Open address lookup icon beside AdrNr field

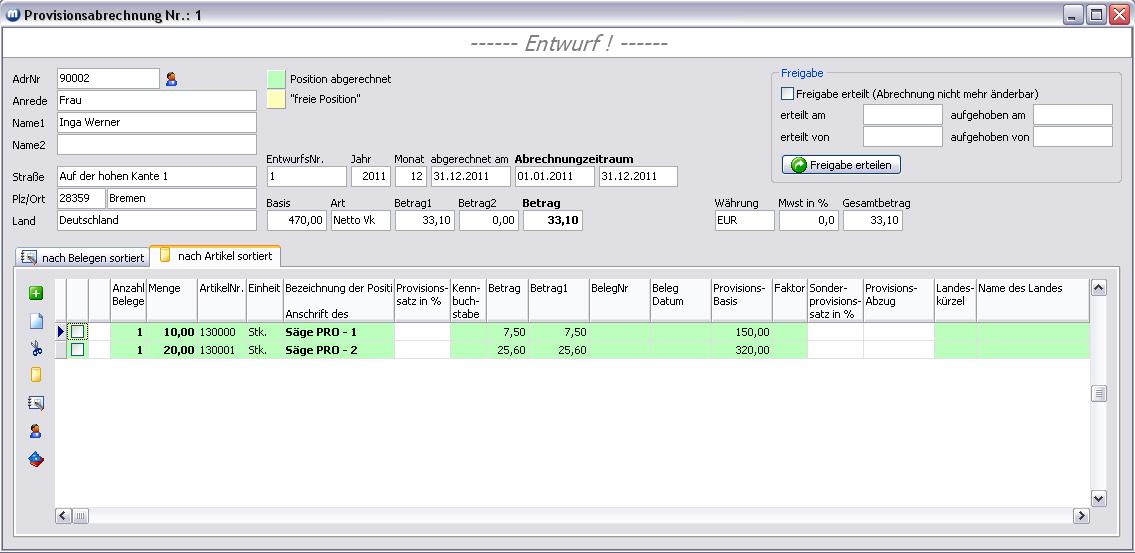171,79
